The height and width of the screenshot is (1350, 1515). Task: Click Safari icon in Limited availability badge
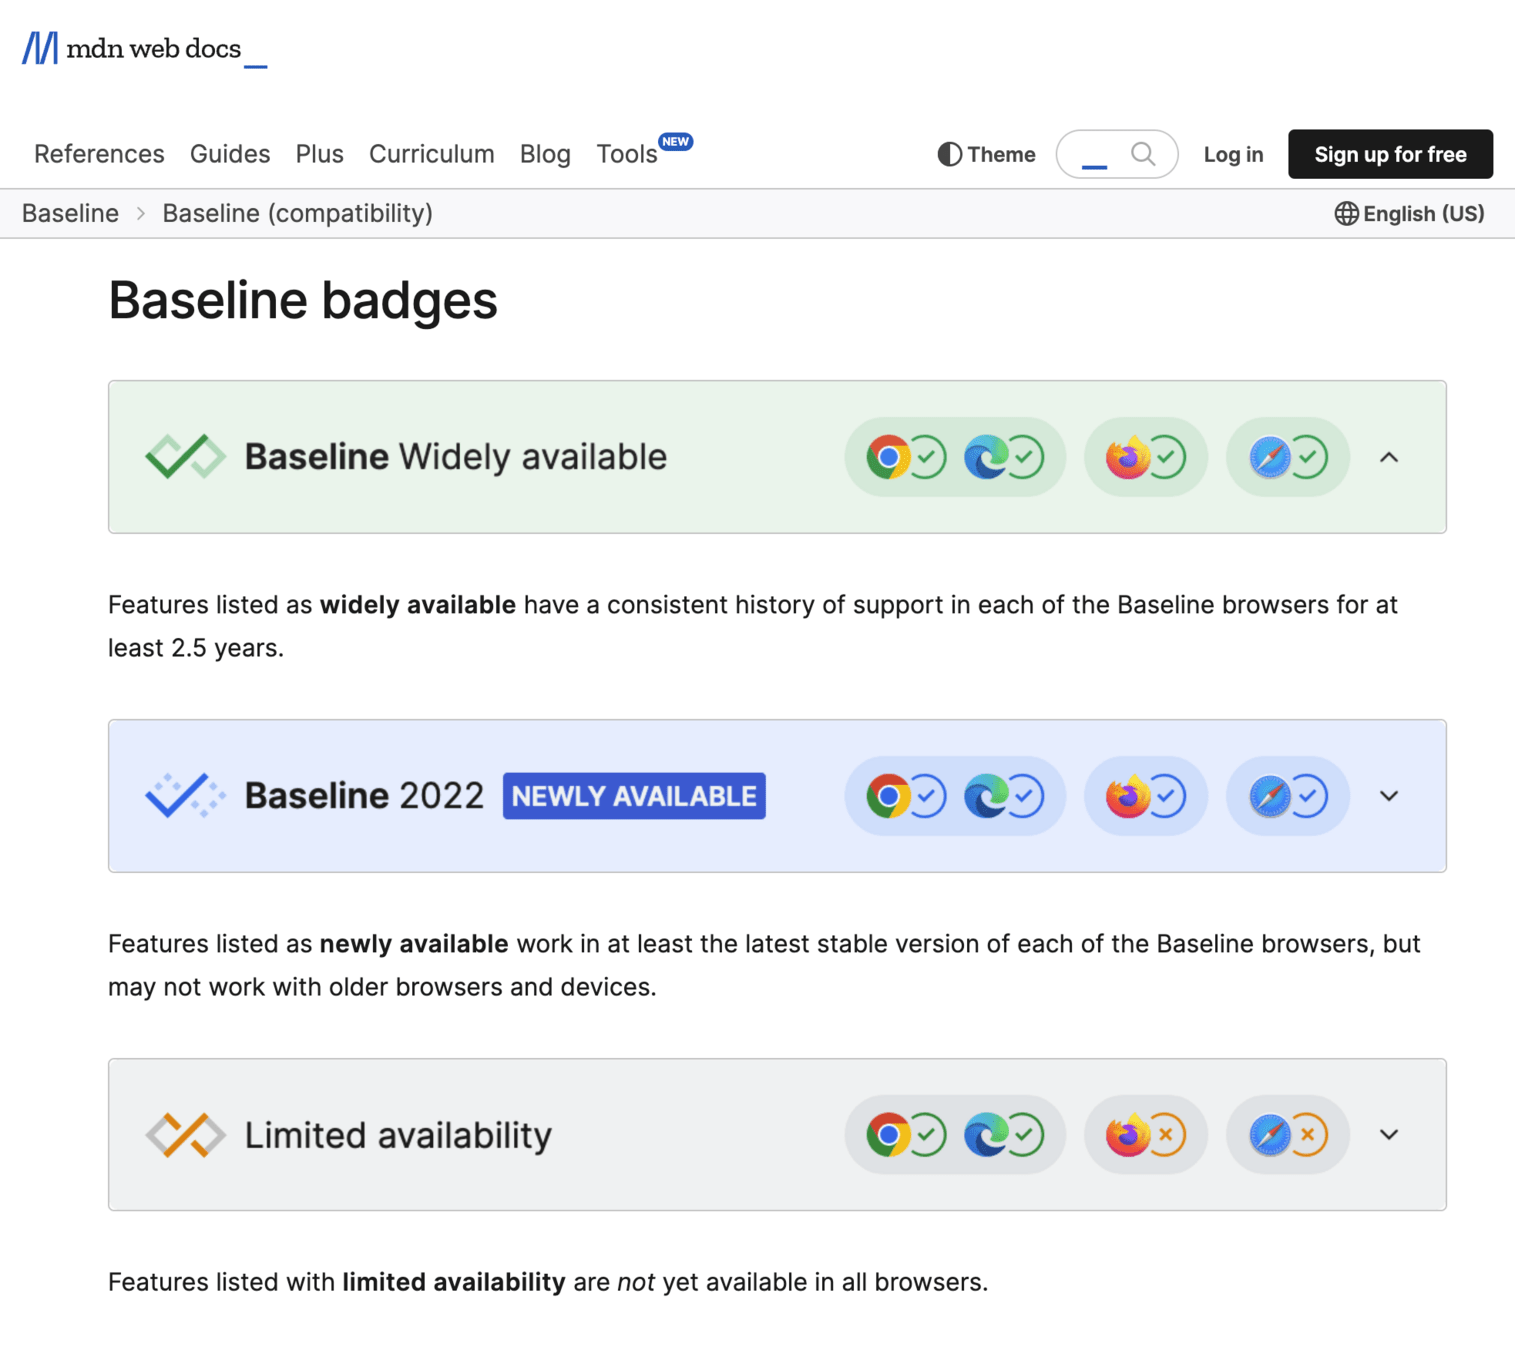[x=1269, y=1135]
